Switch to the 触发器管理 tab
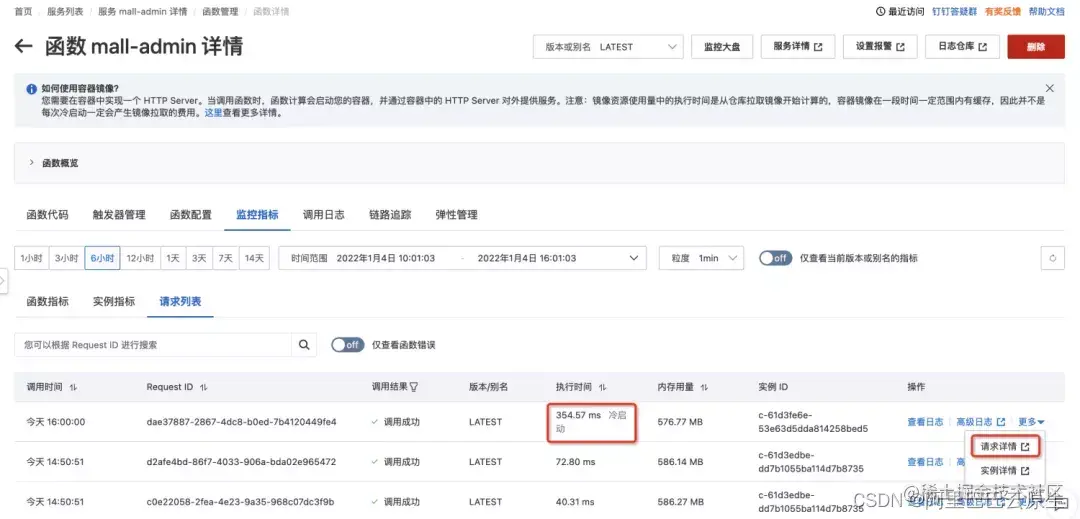This screenshot has height=519, width=1080. [x=119, y=214]
